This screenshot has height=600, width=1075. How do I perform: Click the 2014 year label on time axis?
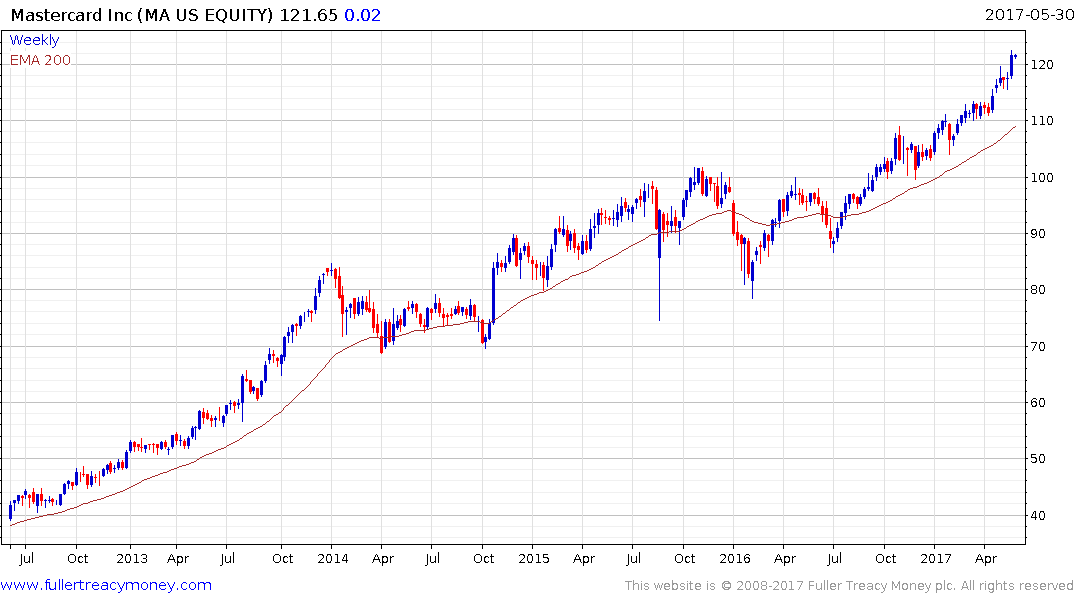pyautogui.click(x=333, y=559)
